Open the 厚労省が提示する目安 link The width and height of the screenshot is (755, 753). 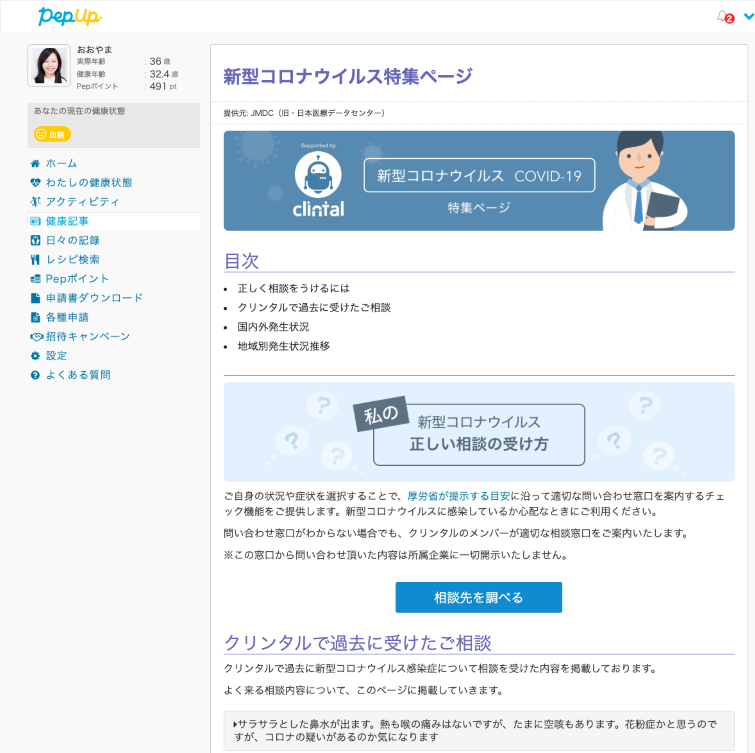point(458,496)
